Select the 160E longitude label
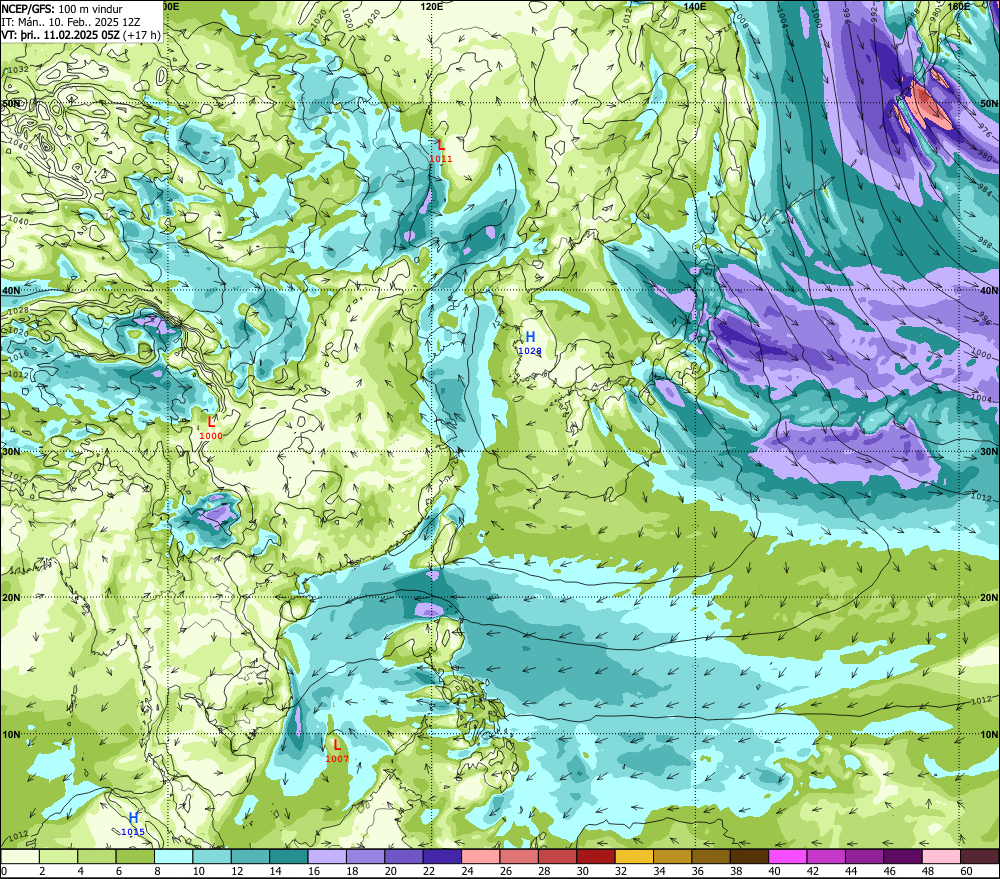1000x879 pixels. [x=959, y=6]
